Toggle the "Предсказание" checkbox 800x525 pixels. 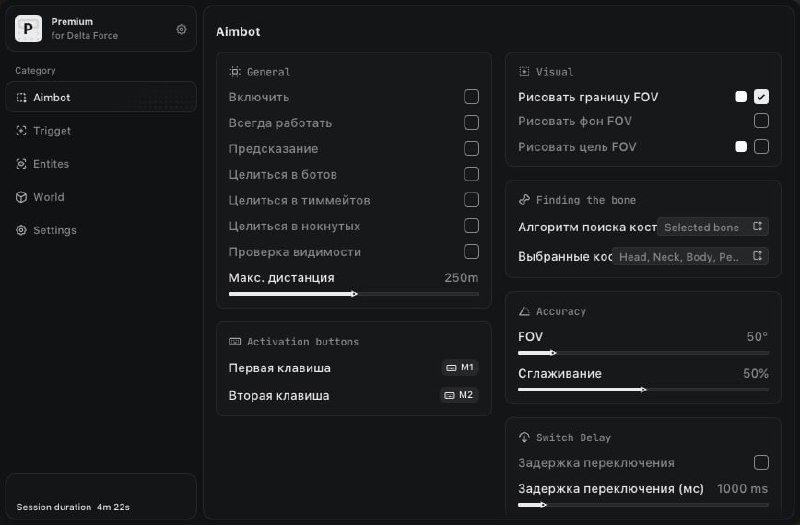coord(471,148)
